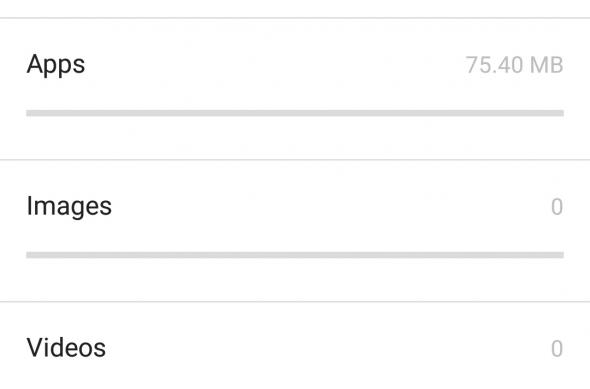590x389 pixels.
Task: Click empty area beneath the Apps usage bar
Action: click(x=295, y=137)
